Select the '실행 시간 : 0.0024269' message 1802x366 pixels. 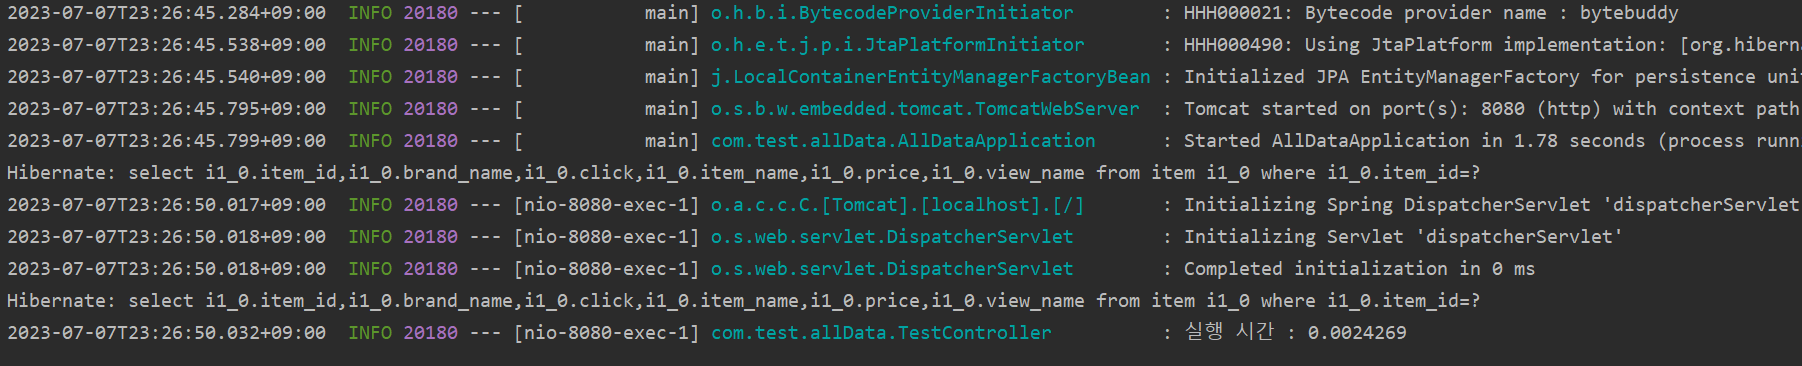click(x=1295, y=333)
